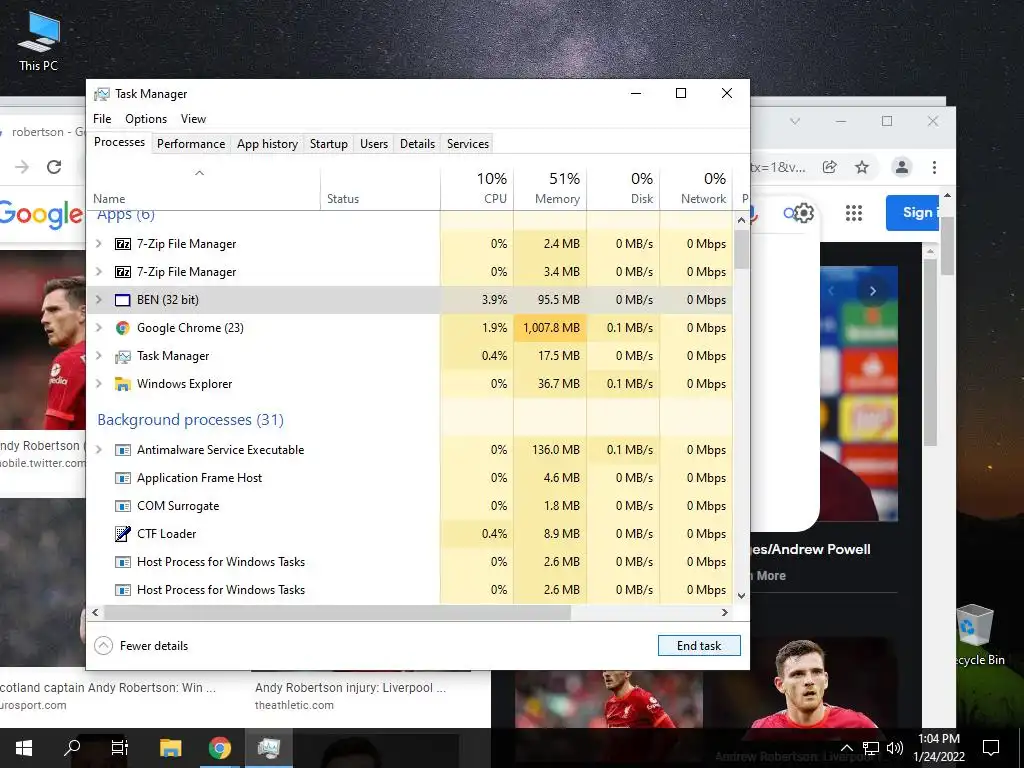Open the Recycle Bin desktop icon

(976, 635)
